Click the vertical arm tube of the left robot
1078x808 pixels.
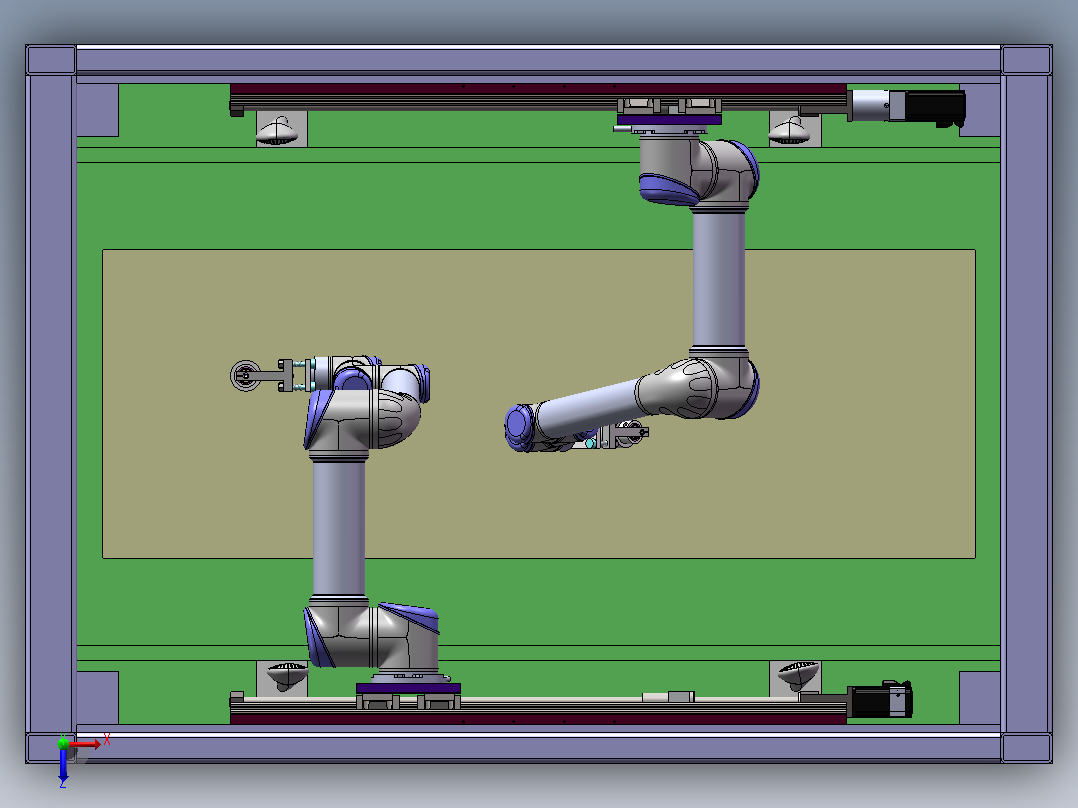click(338, 528)
